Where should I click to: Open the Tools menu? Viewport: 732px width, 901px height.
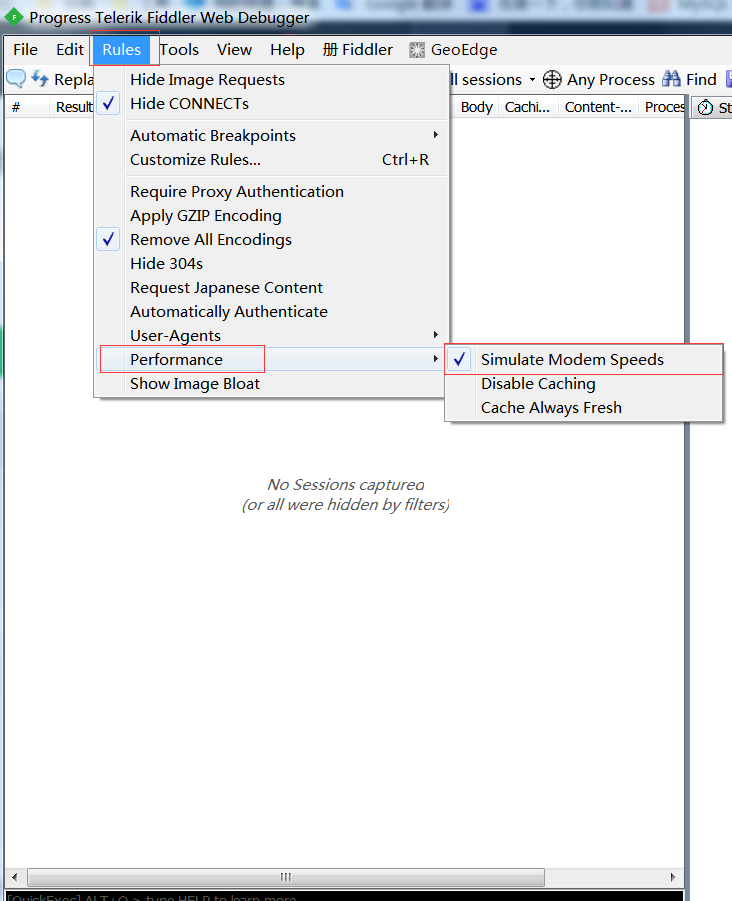179,50
